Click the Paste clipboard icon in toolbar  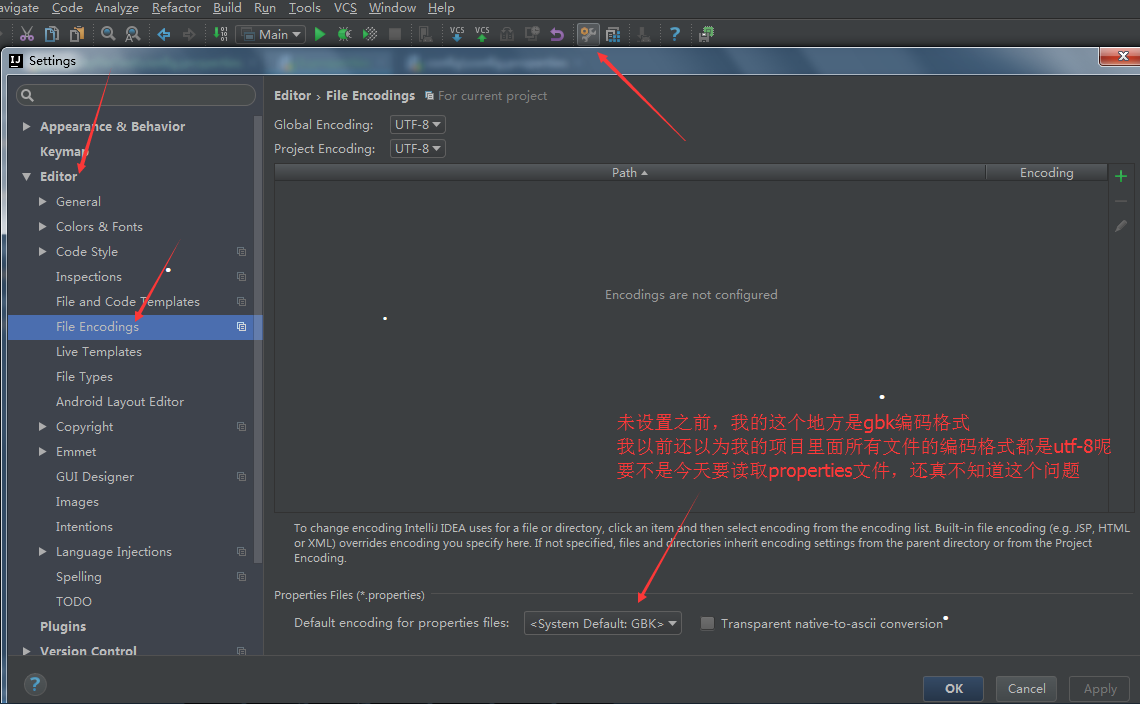(x=76, y=34)
